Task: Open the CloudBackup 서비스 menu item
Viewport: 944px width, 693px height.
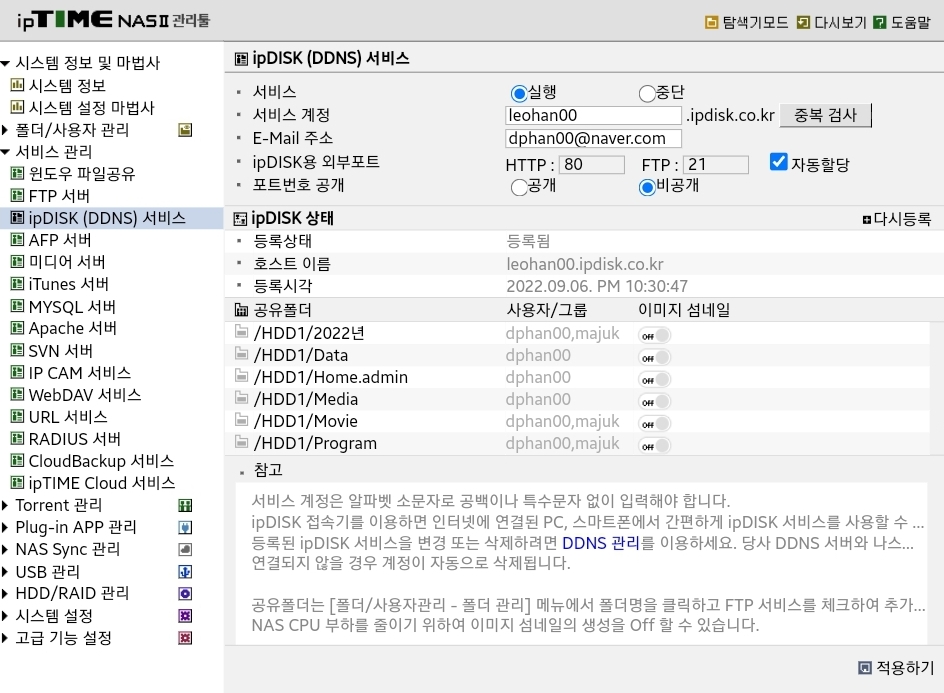Action: click(x=101, y=461)
